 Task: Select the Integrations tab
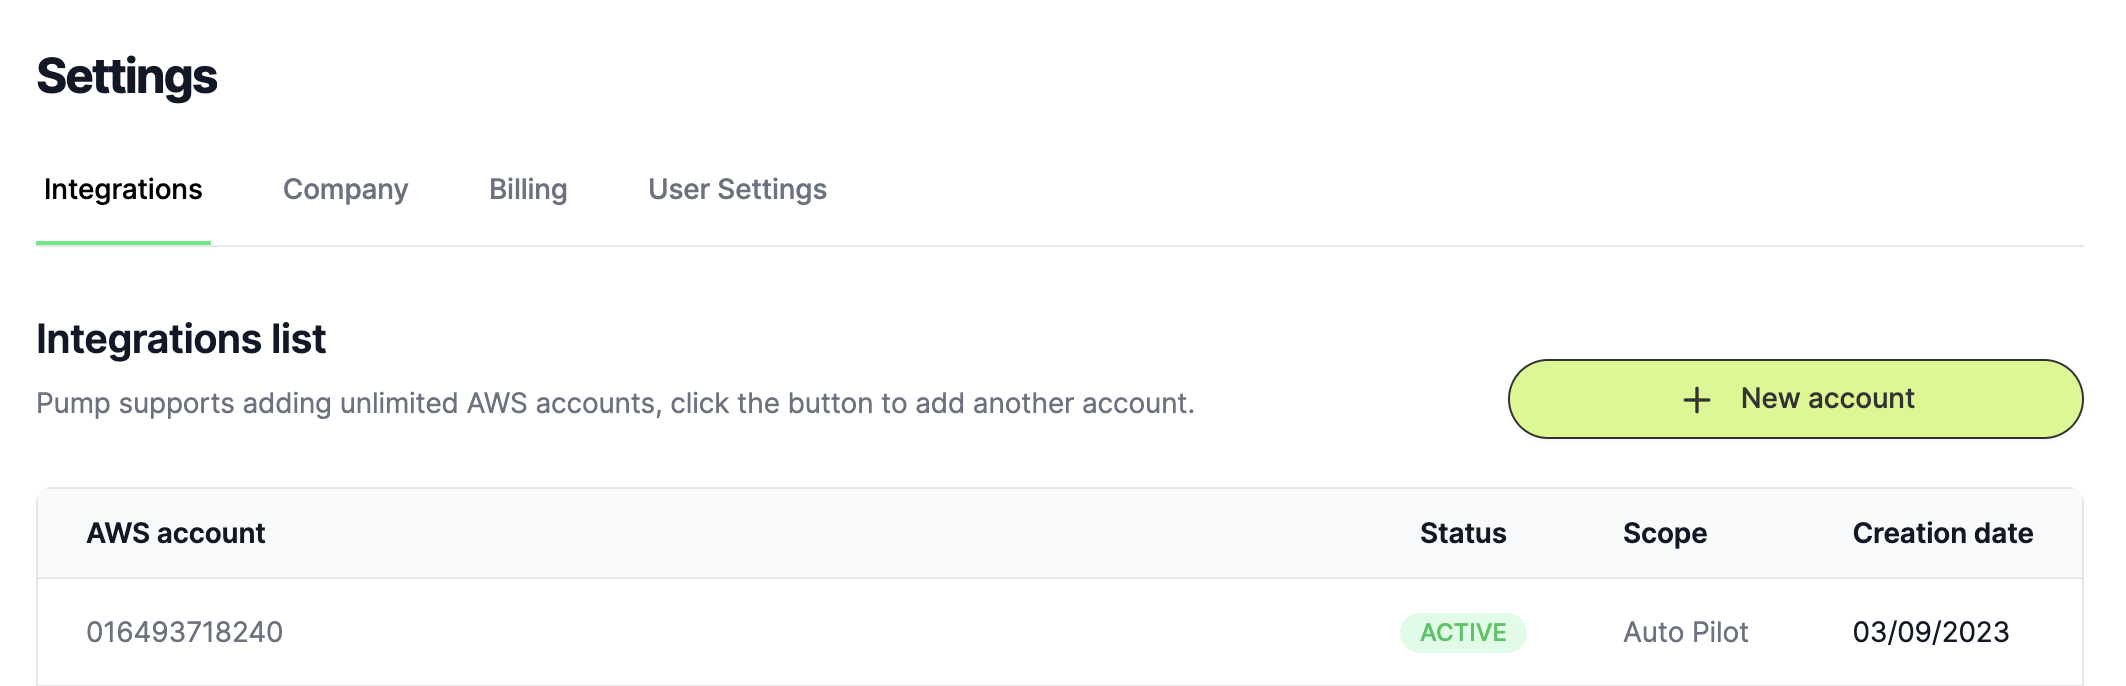coord(123,189)
